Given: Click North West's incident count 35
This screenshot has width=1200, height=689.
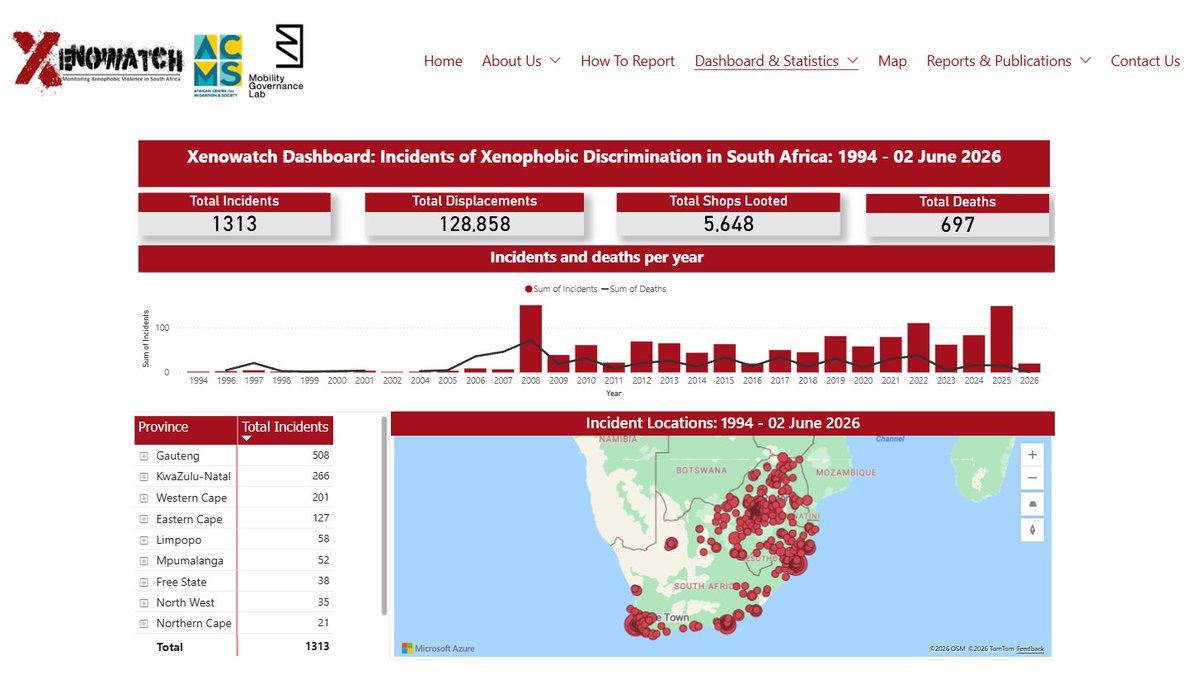Looking at the screenshot, I should (x=323, y=603).
